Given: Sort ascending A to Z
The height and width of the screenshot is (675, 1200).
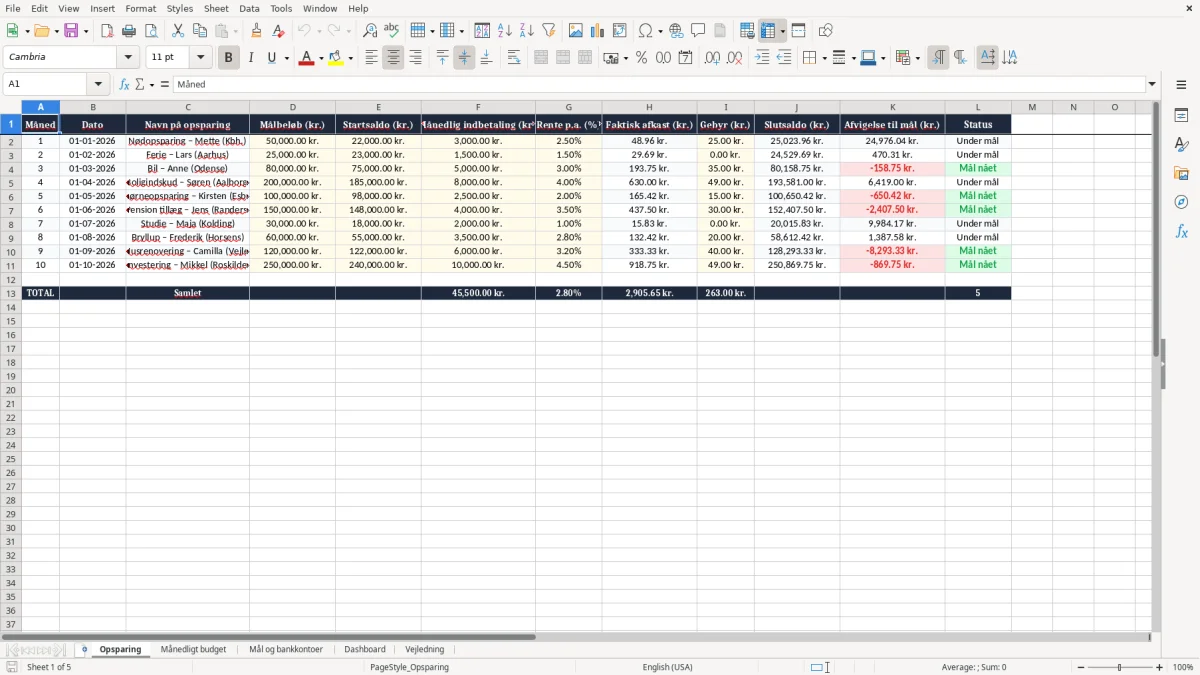Looking at the screenshot, I should (505, 31).
